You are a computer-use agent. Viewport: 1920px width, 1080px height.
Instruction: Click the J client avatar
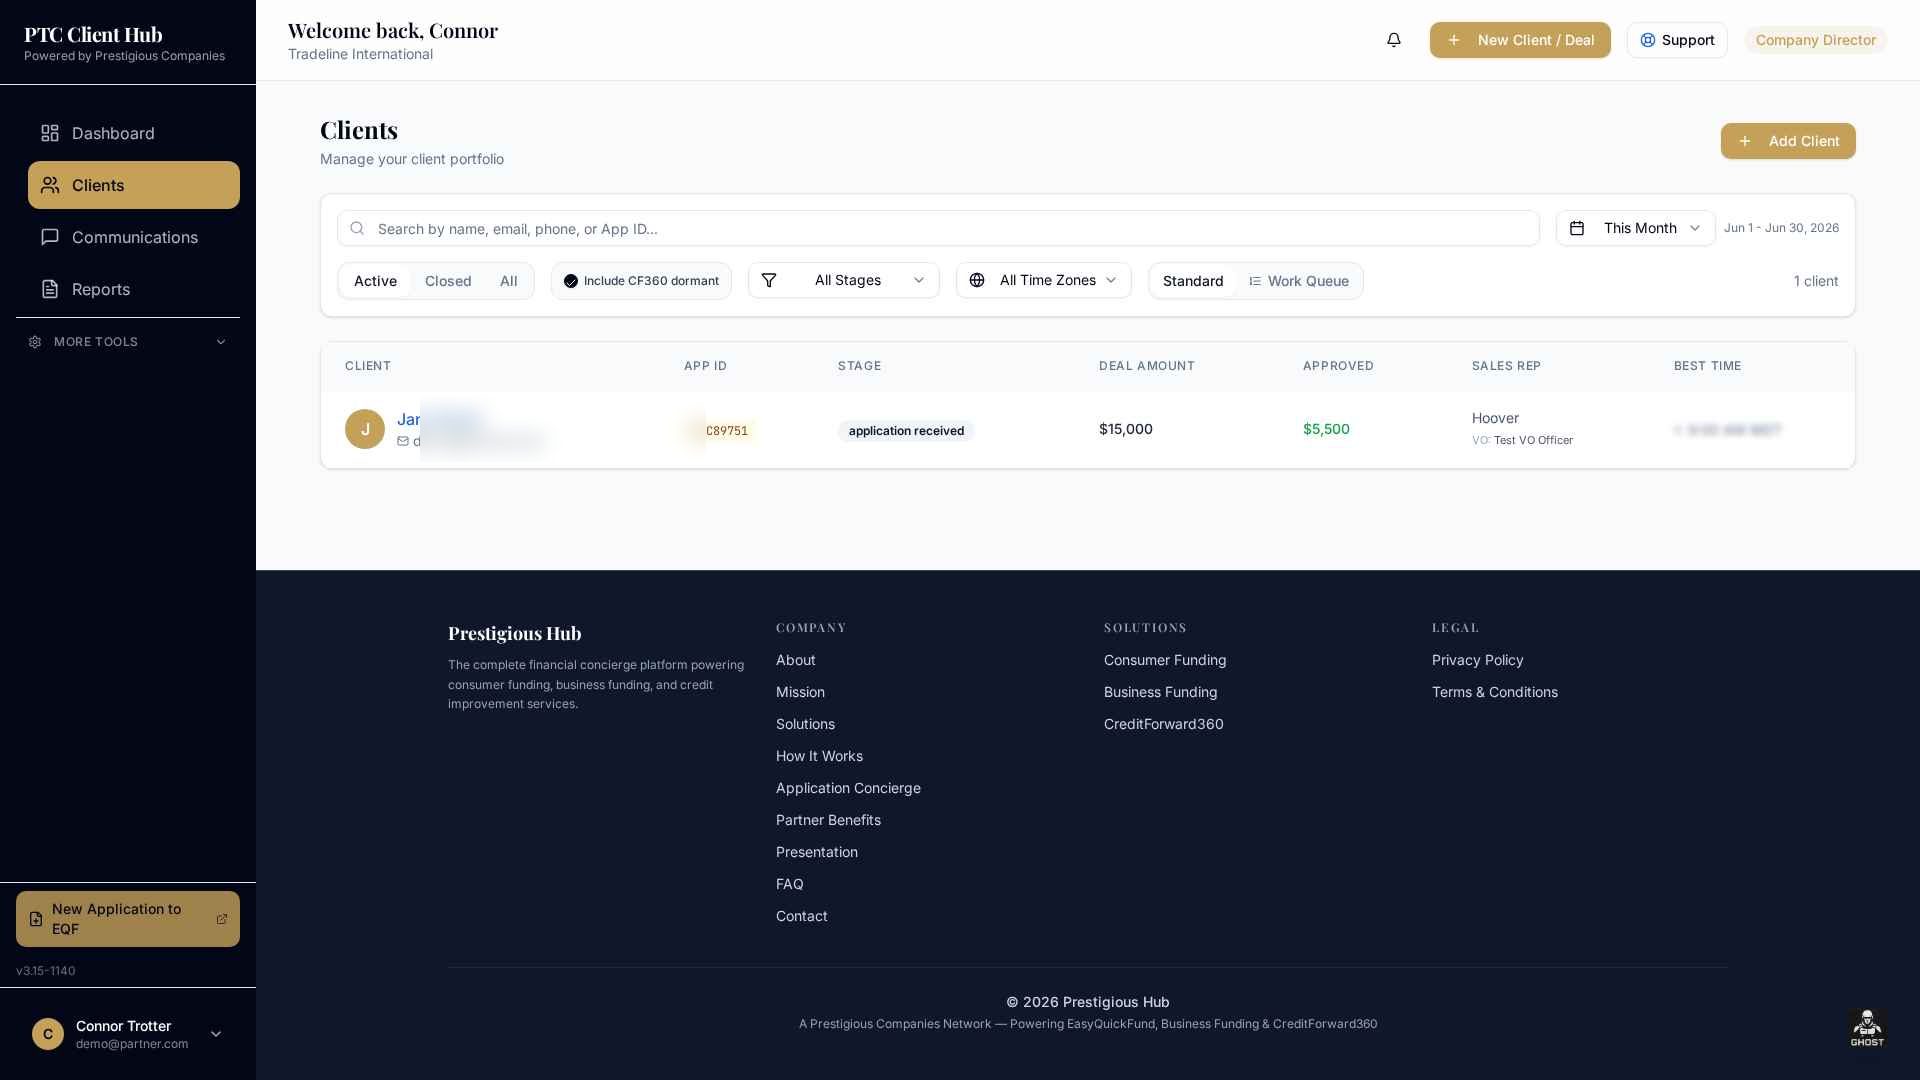pyautogui.click(x=365, y=429)
